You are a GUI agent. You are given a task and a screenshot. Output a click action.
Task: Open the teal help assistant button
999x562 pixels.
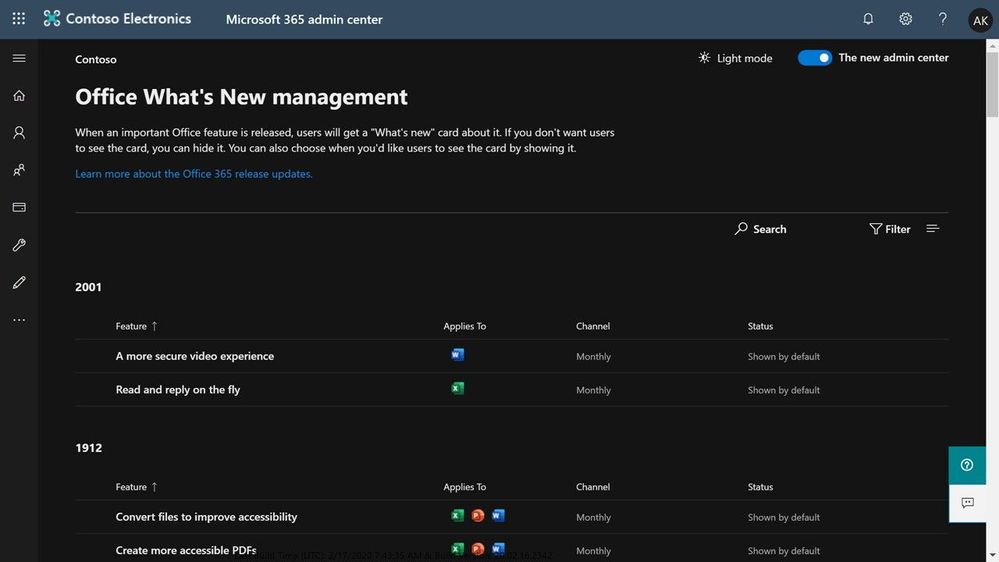(x=967, y=465)
